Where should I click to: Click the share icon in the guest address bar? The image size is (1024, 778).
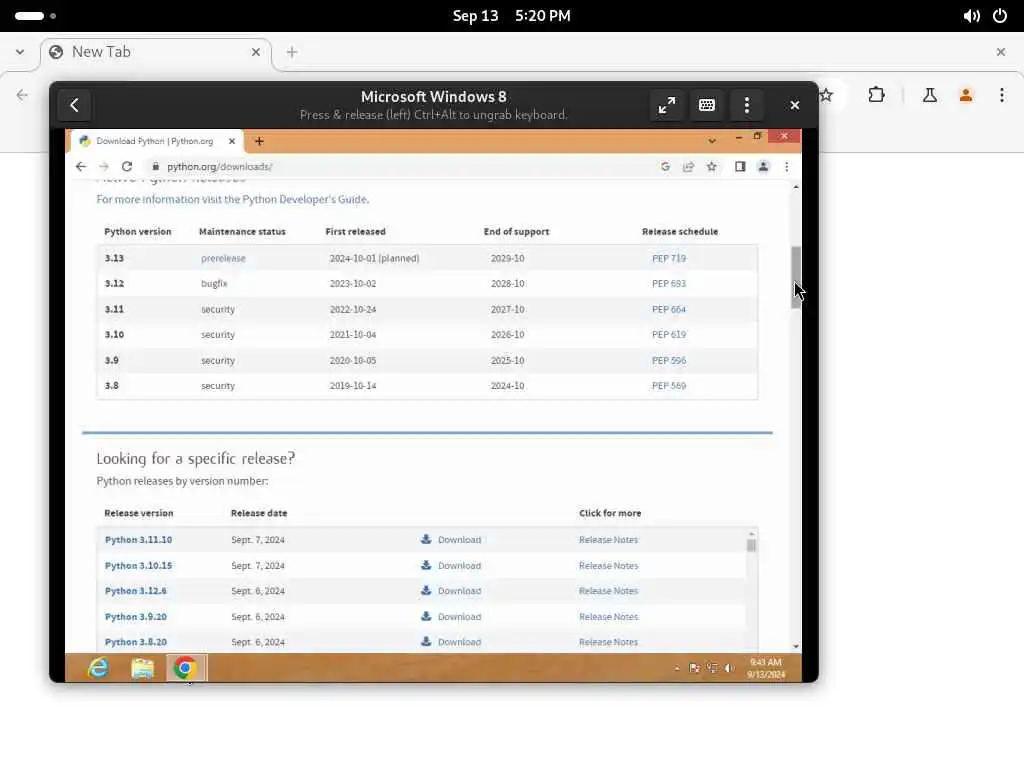point(688,167)
